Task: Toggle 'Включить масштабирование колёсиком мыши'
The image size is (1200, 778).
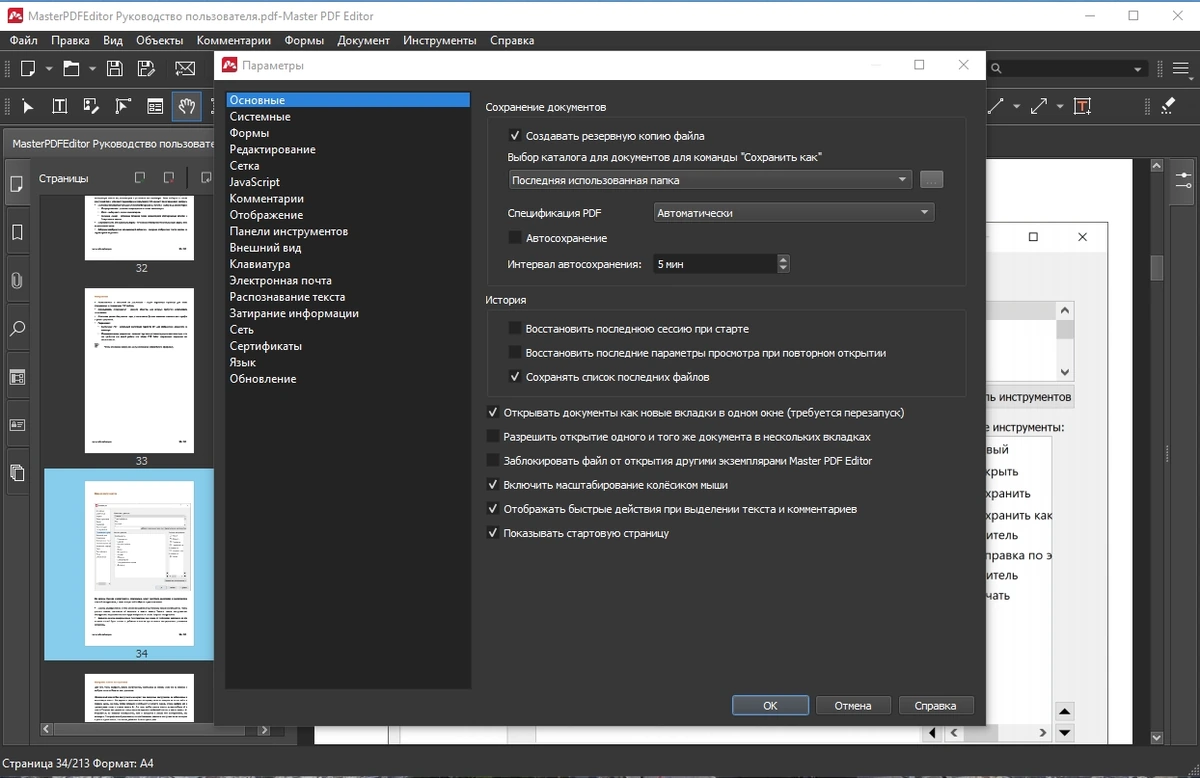Action: tap(493, 485)
